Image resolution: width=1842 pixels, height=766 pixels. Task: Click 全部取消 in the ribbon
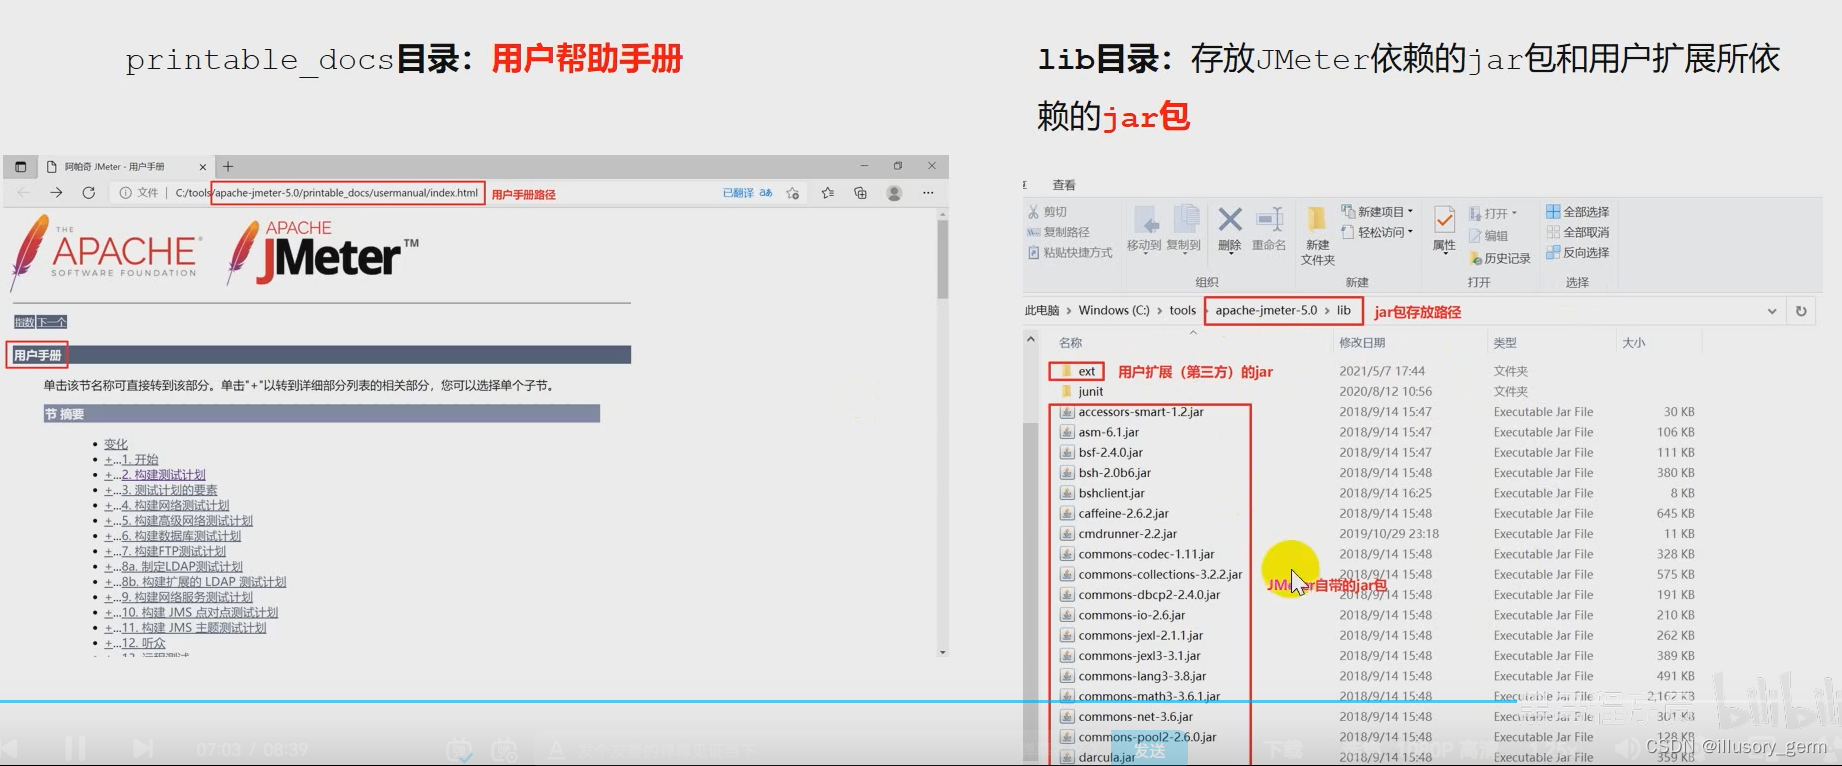tap(1578, 232)
